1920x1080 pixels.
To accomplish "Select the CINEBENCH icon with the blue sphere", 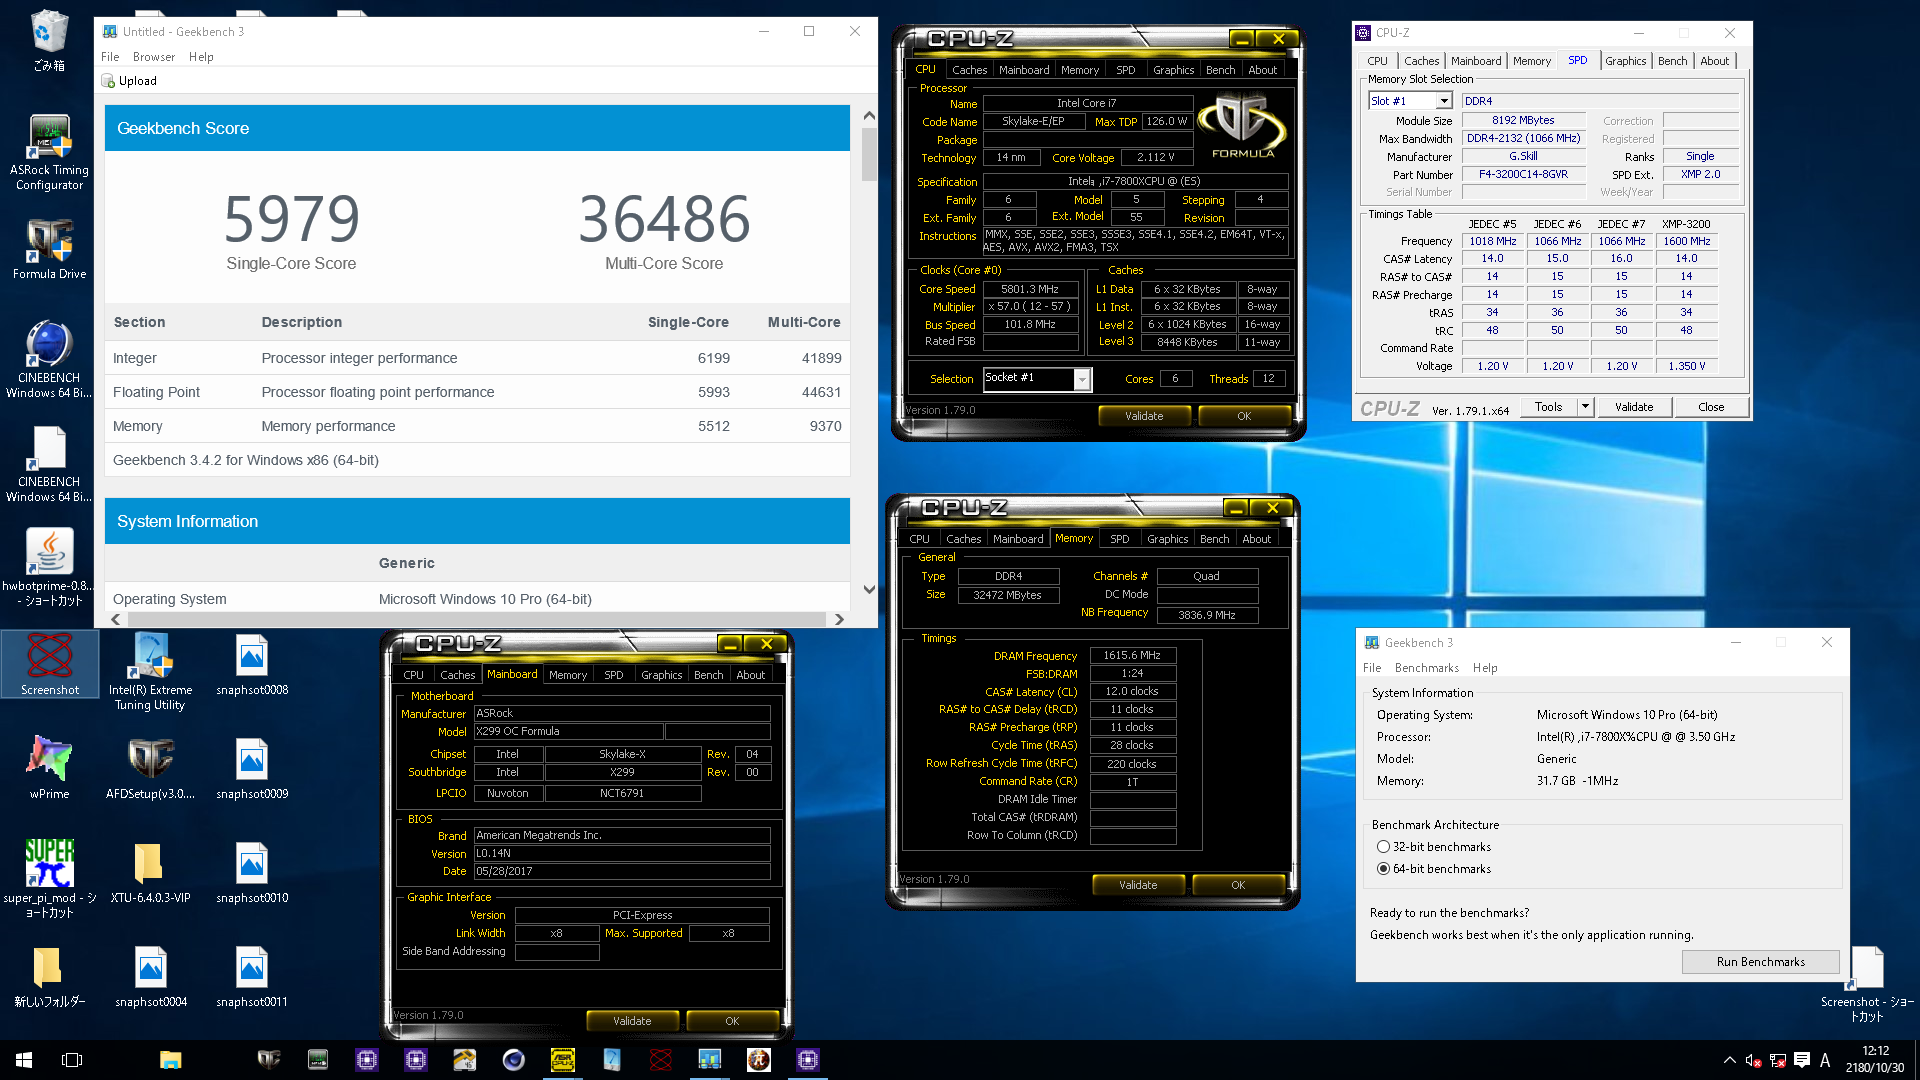I will pos(49,360).
